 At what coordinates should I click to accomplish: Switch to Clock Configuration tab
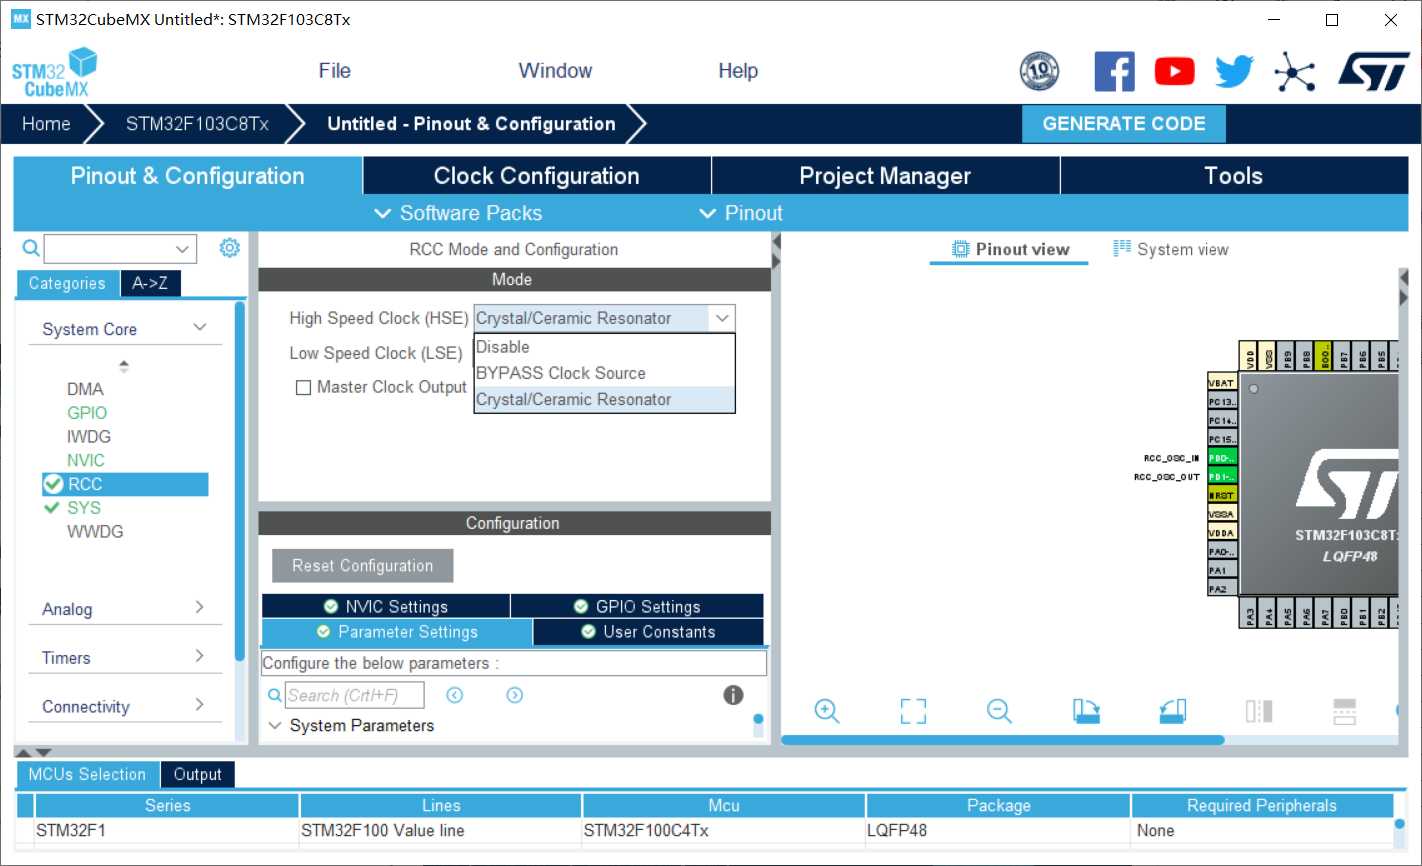(537, 176)
